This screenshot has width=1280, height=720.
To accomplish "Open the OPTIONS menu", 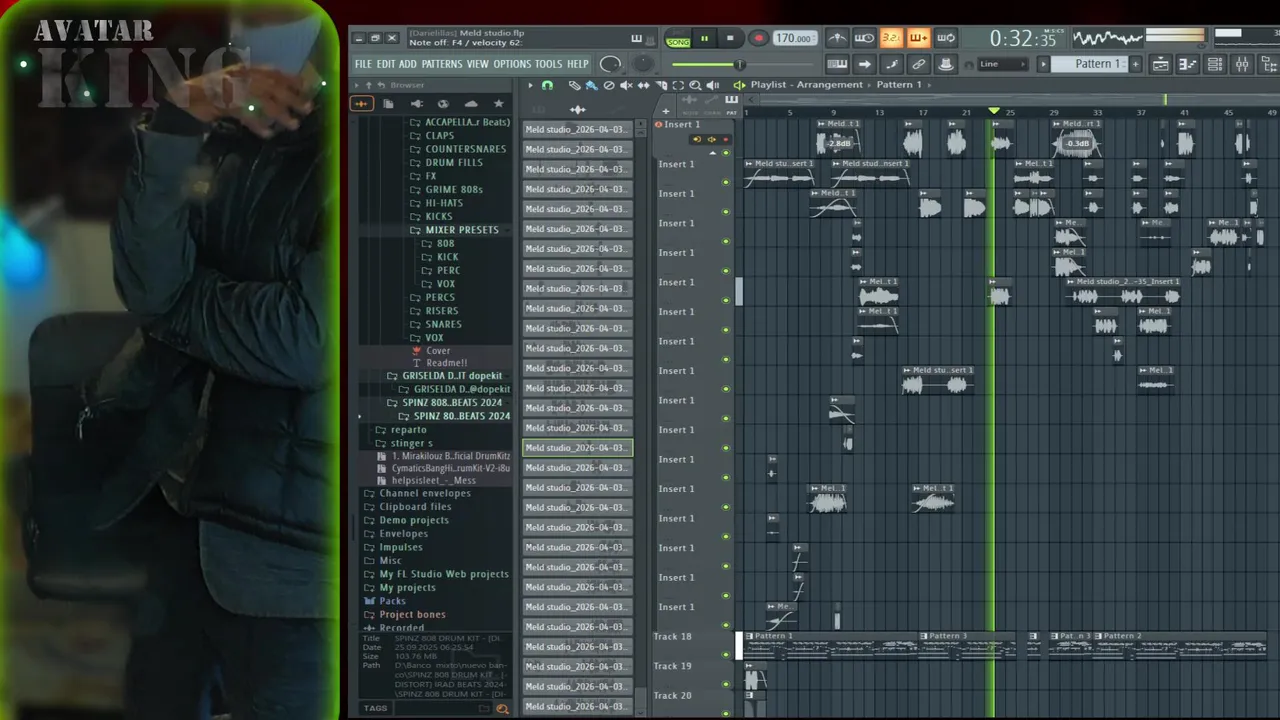I will (x=512, y=64).
